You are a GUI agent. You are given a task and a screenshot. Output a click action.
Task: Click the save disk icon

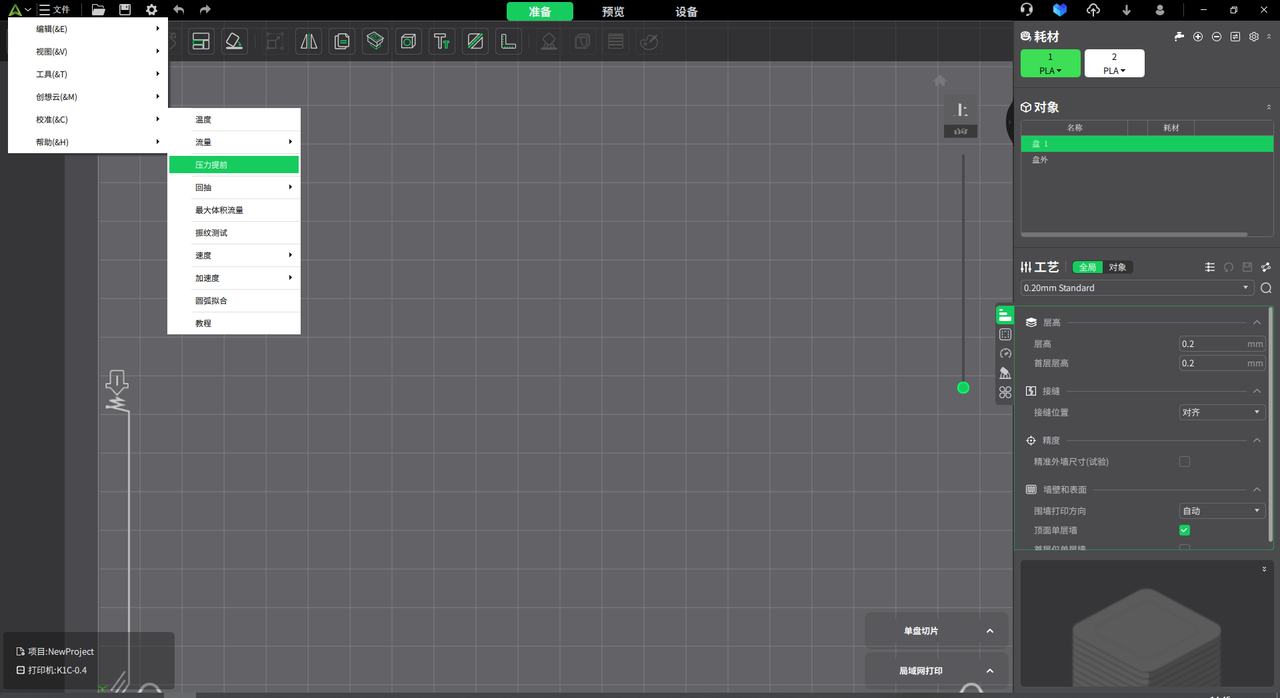[125, 10]
